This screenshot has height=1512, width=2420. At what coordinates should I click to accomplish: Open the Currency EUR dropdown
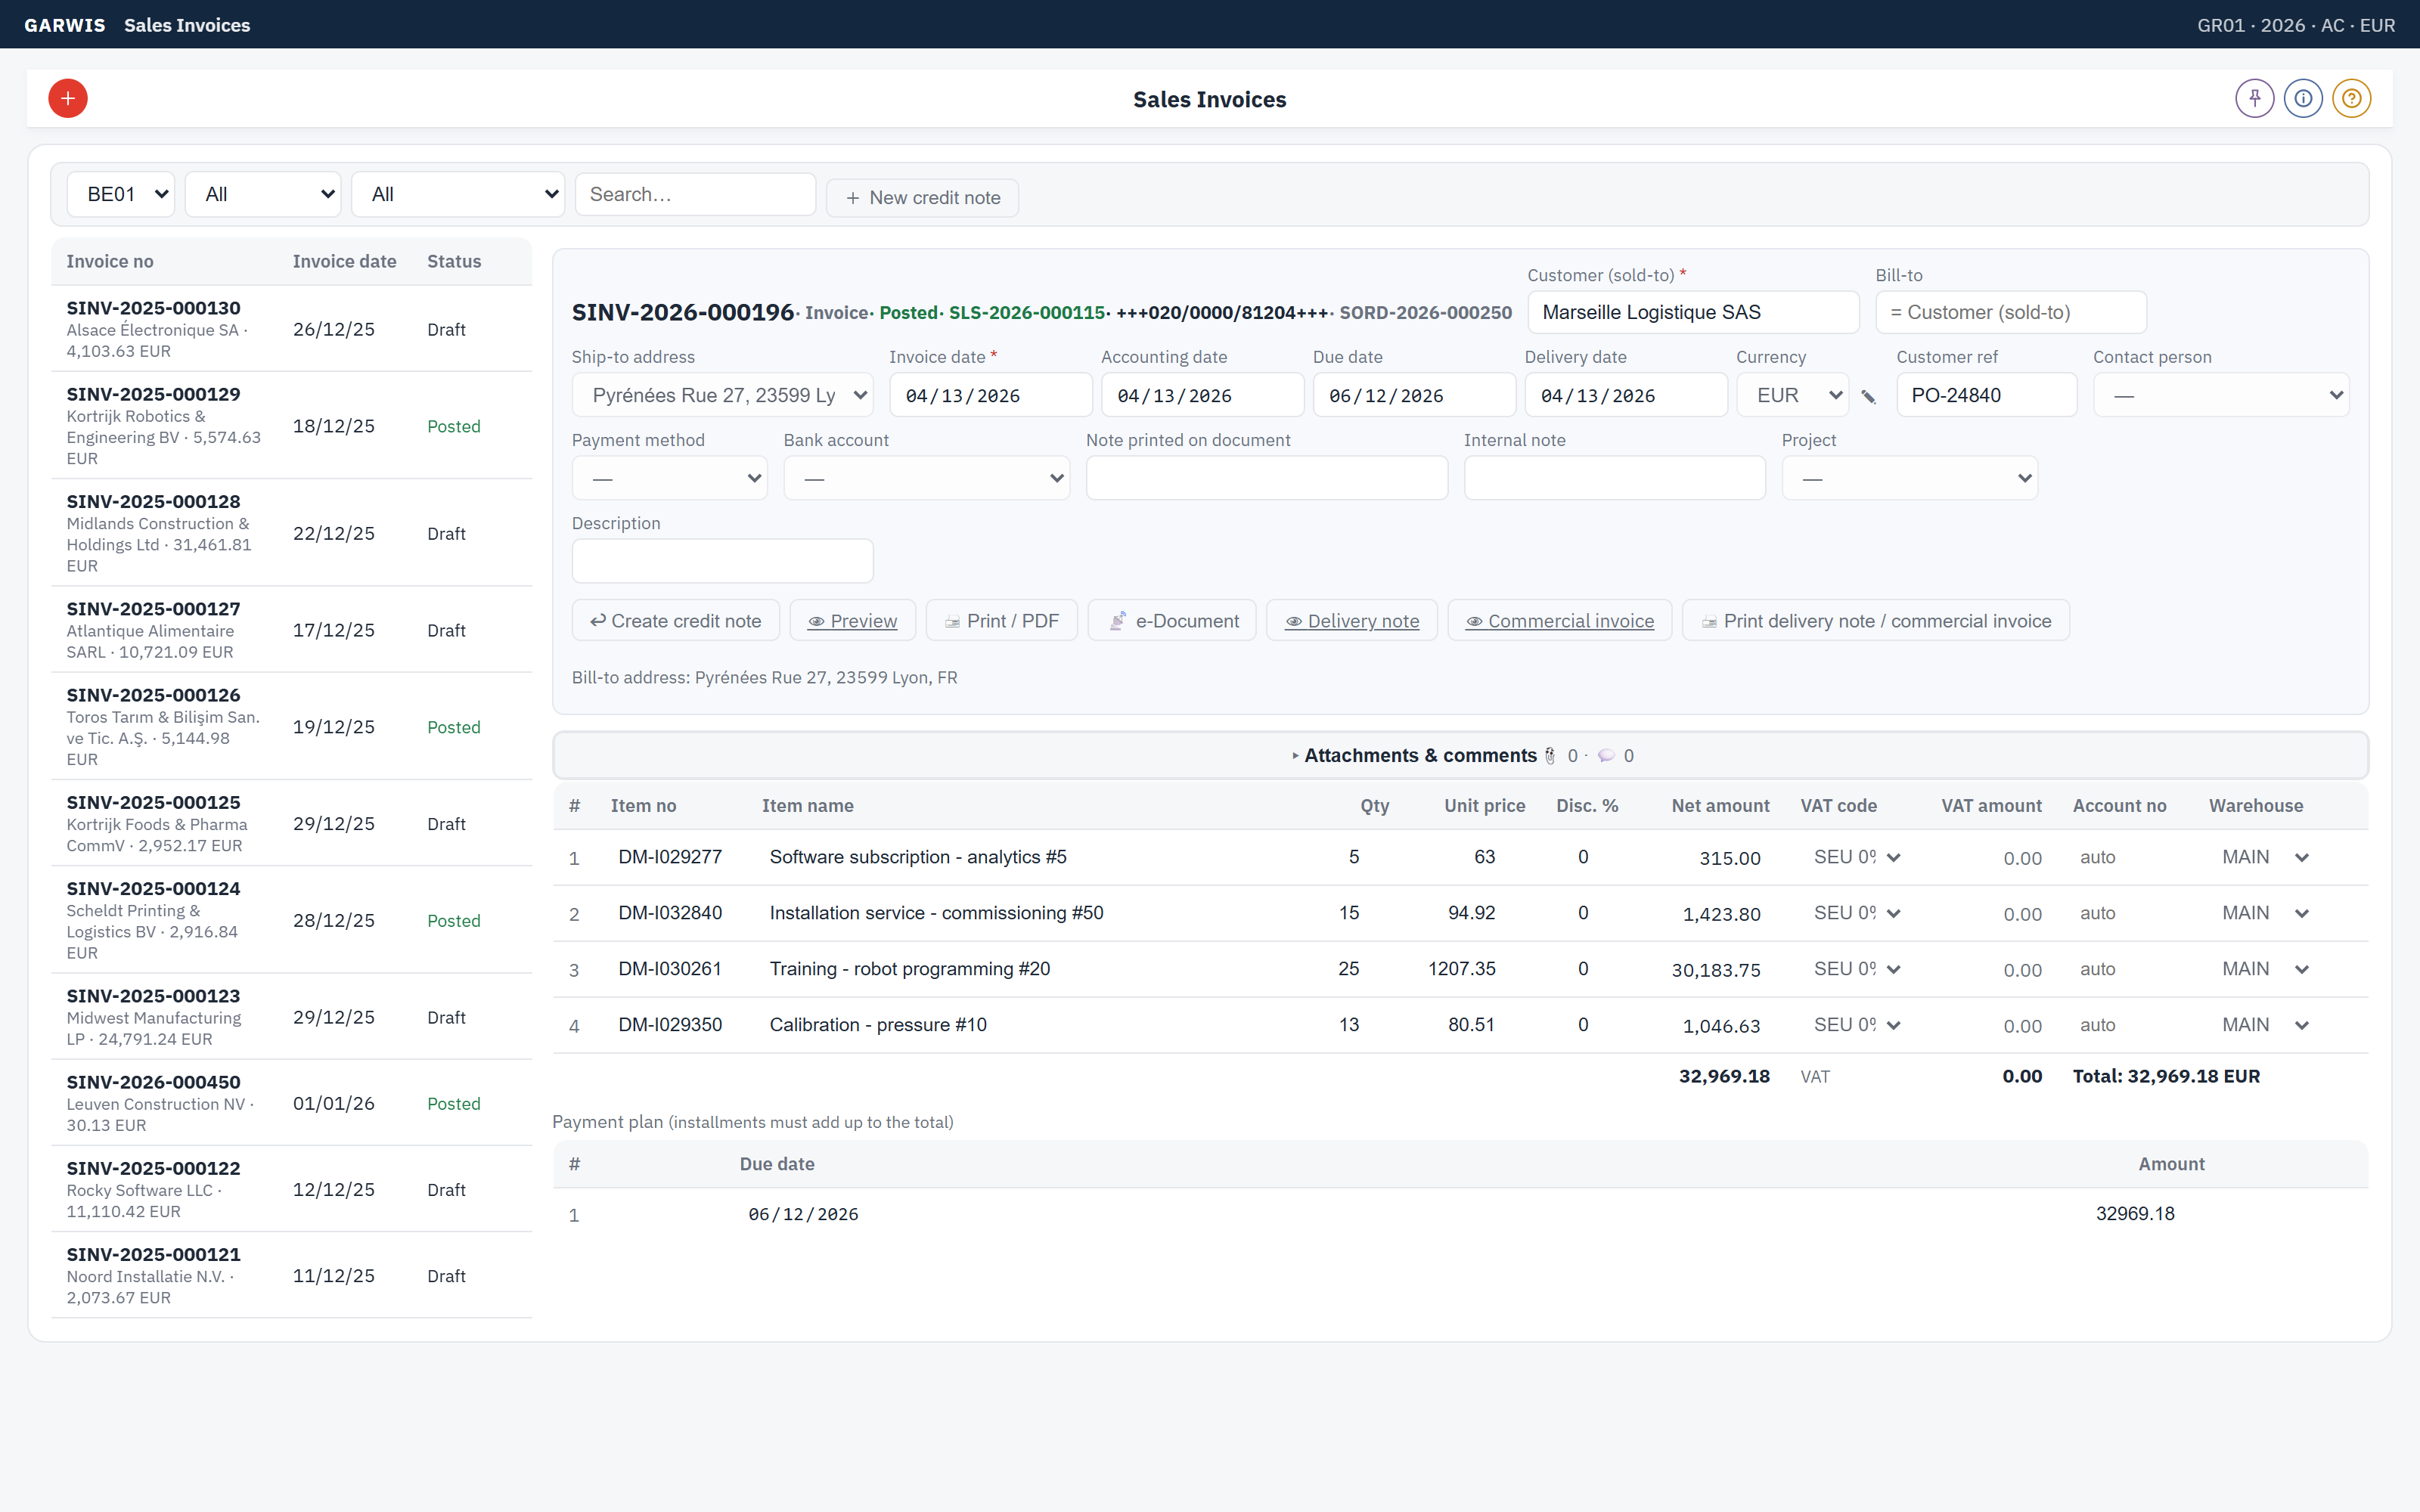click(x=1793, y=395)
